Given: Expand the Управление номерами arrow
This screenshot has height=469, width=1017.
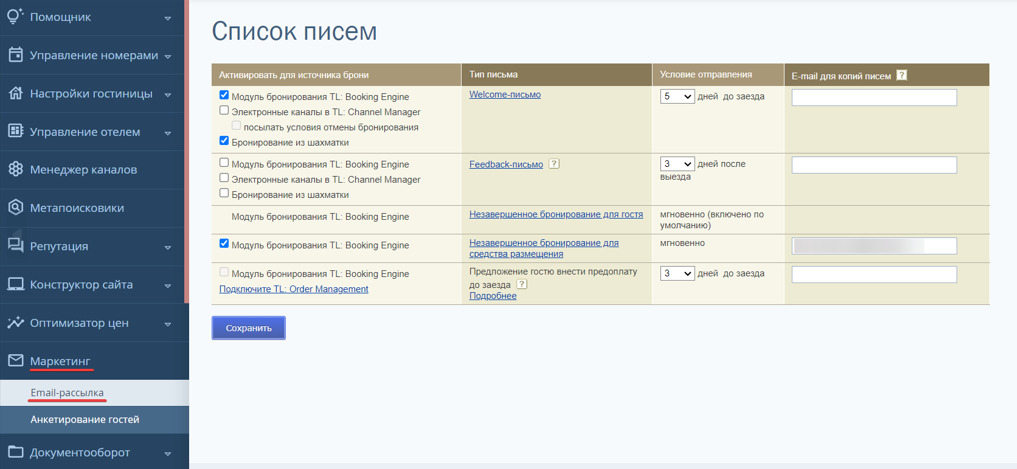Looking at the screenshot, I should [x=168, y=56].
